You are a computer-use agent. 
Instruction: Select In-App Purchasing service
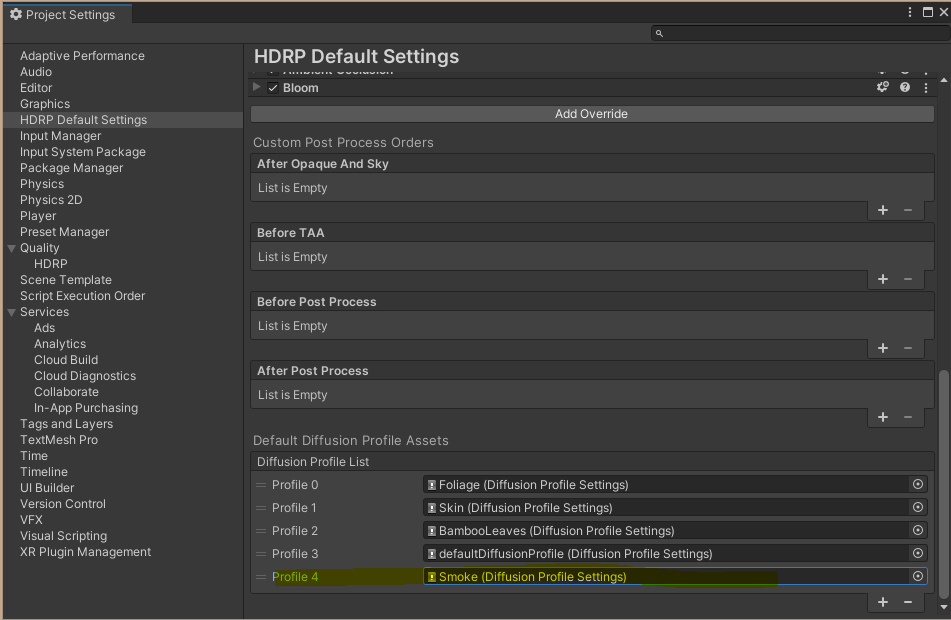[86, 408]
